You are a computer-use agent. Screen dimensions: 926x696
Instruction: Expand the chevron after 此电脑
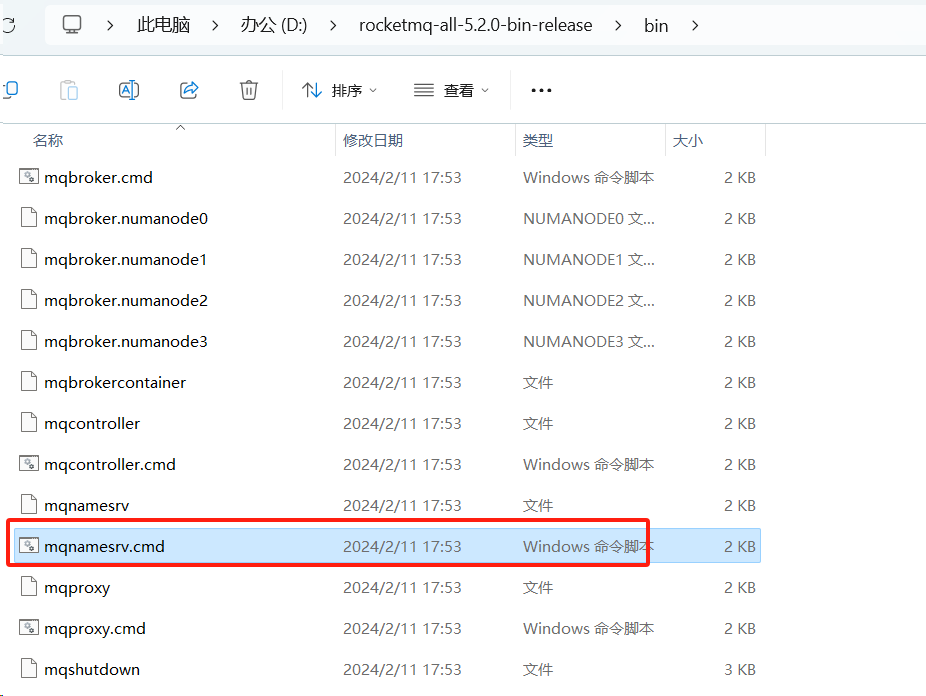215,25
